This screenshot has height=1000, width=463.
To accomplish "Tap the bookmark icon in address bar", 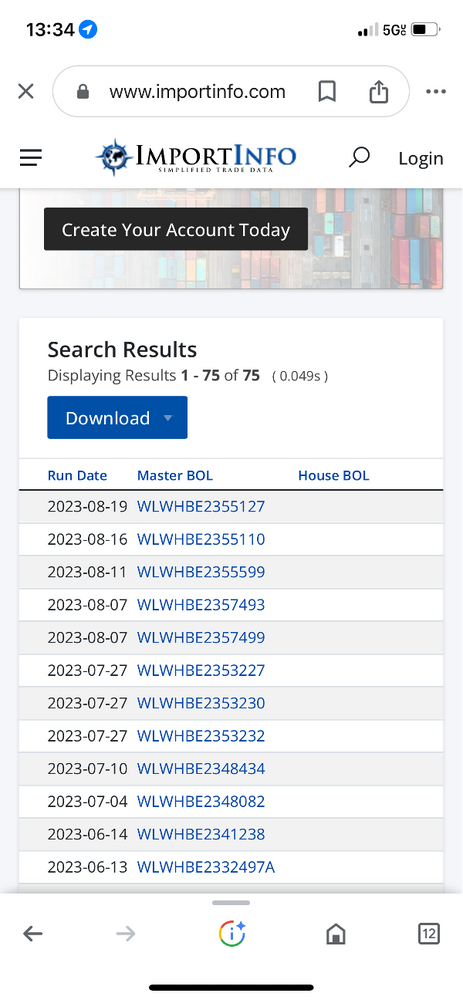I will pos(327,92).
